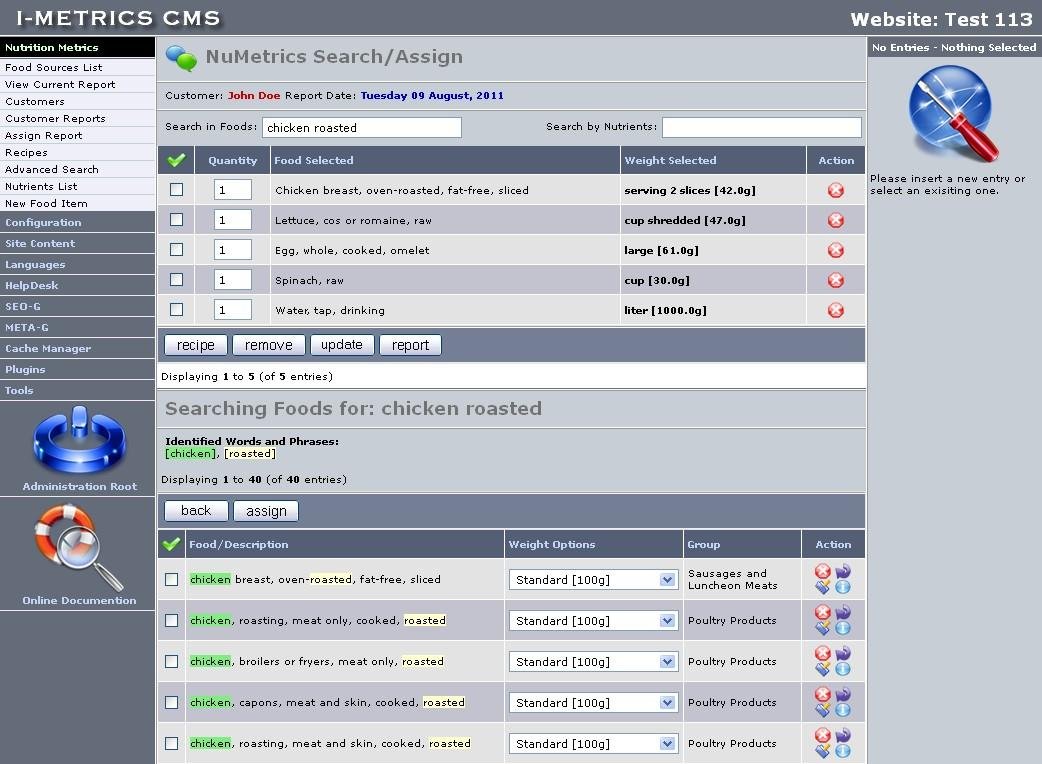The image size is (1042, 764).
Task: Click the info icon on the chicken breast result row
Action: pos(843,587)
